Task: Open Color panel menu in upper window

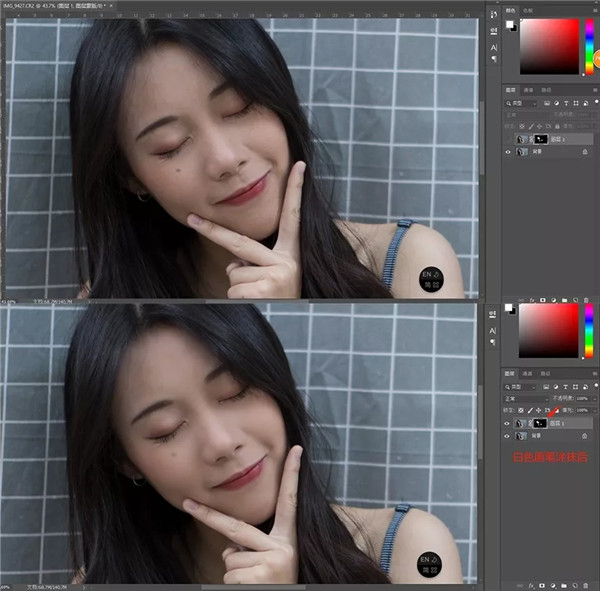Action: [x=595, y=10]
